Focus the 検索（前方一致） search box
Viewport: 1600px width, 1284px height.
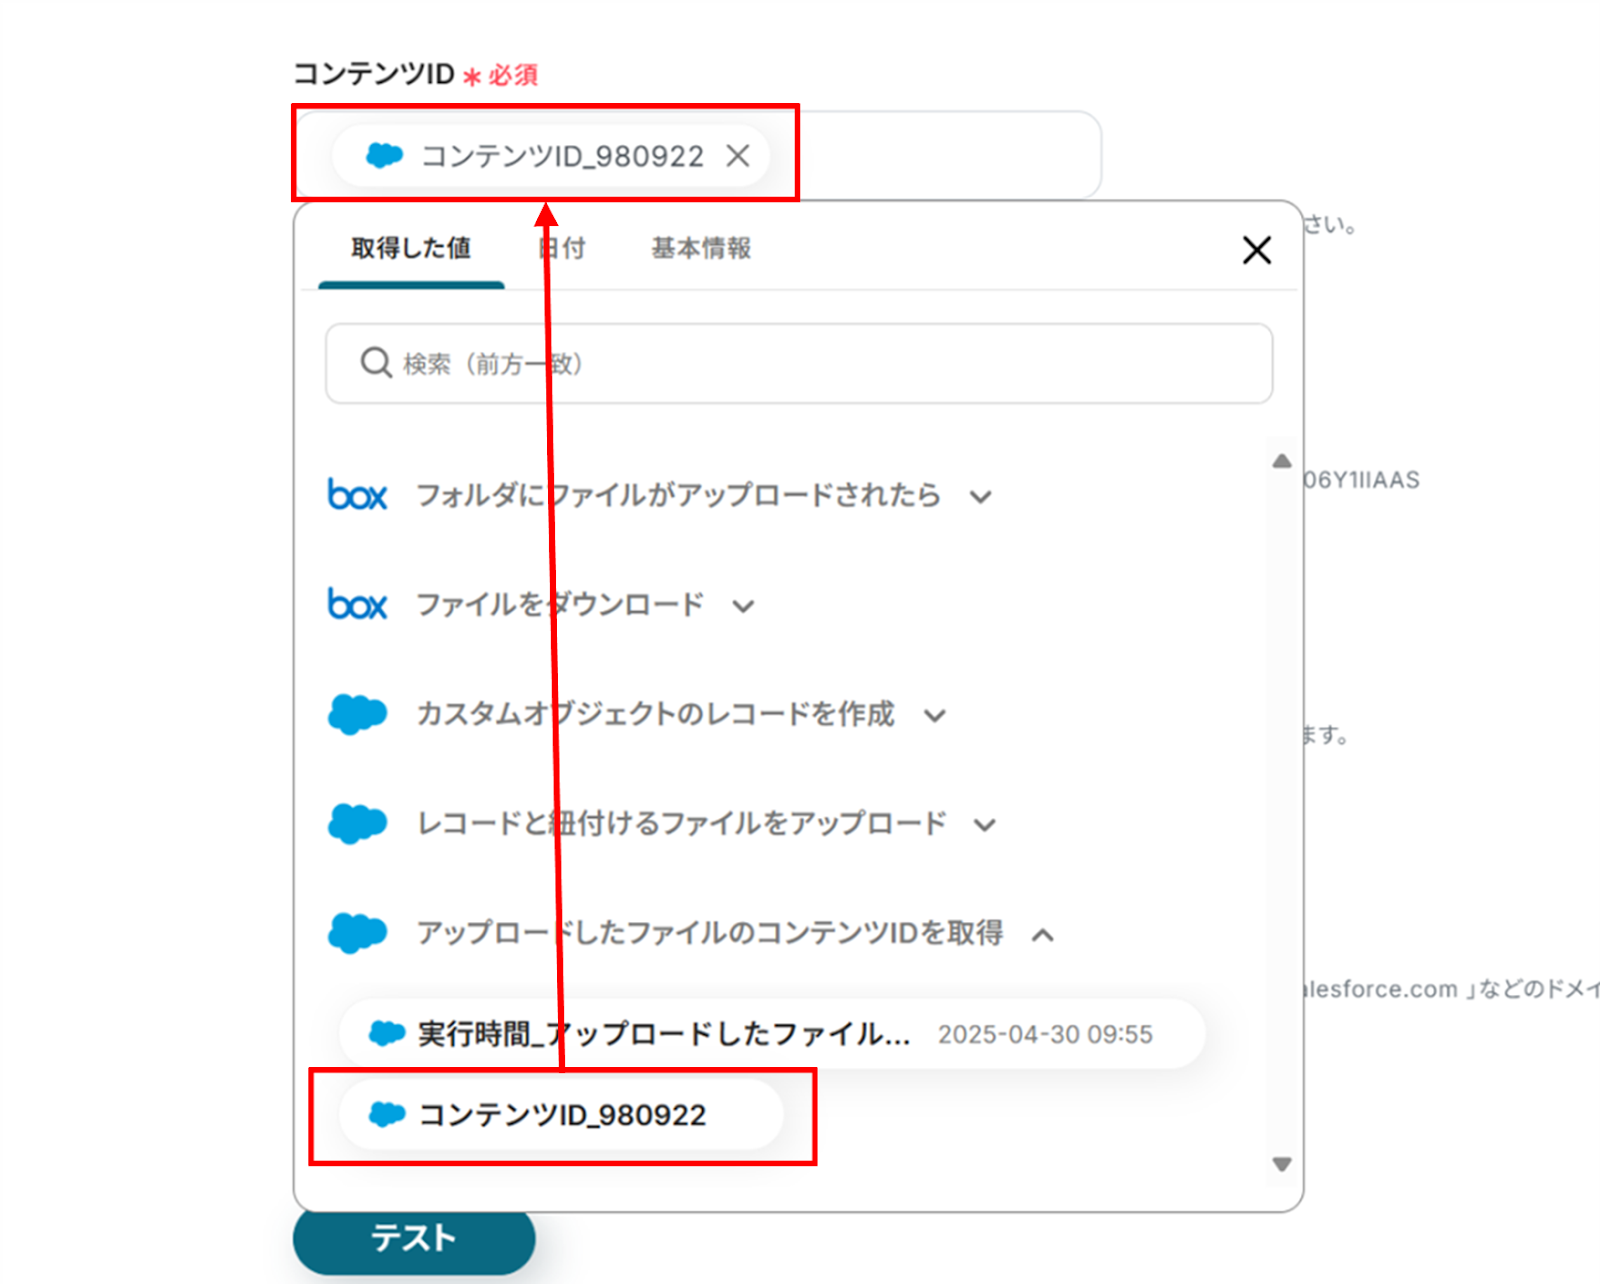[799, 363]
